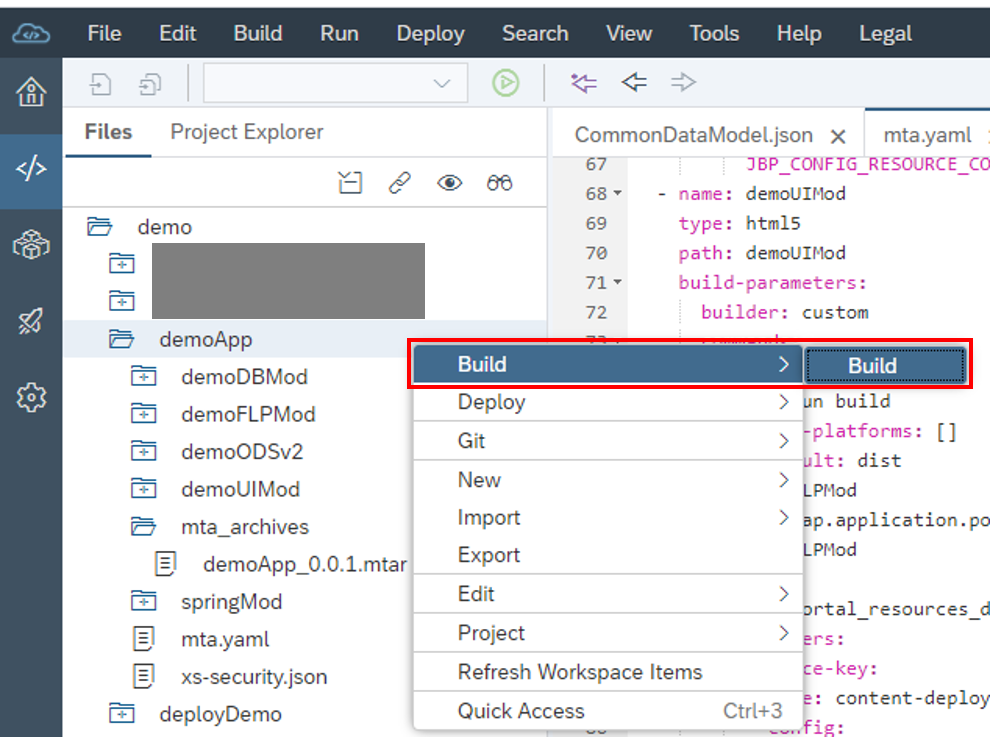This screenshot has height=737, width=990.
Task: Collapse the mta_archives folder
Action: coord(143,526)
